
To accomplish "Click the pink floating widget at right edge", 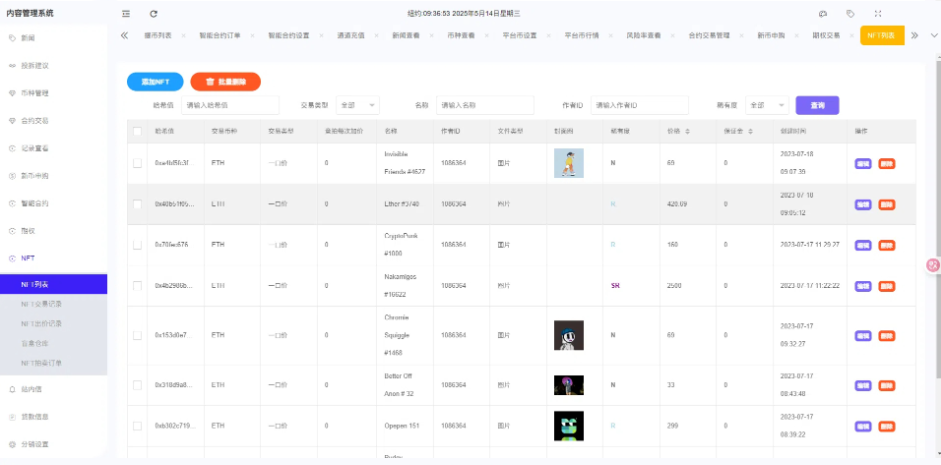I will point(933,265).
